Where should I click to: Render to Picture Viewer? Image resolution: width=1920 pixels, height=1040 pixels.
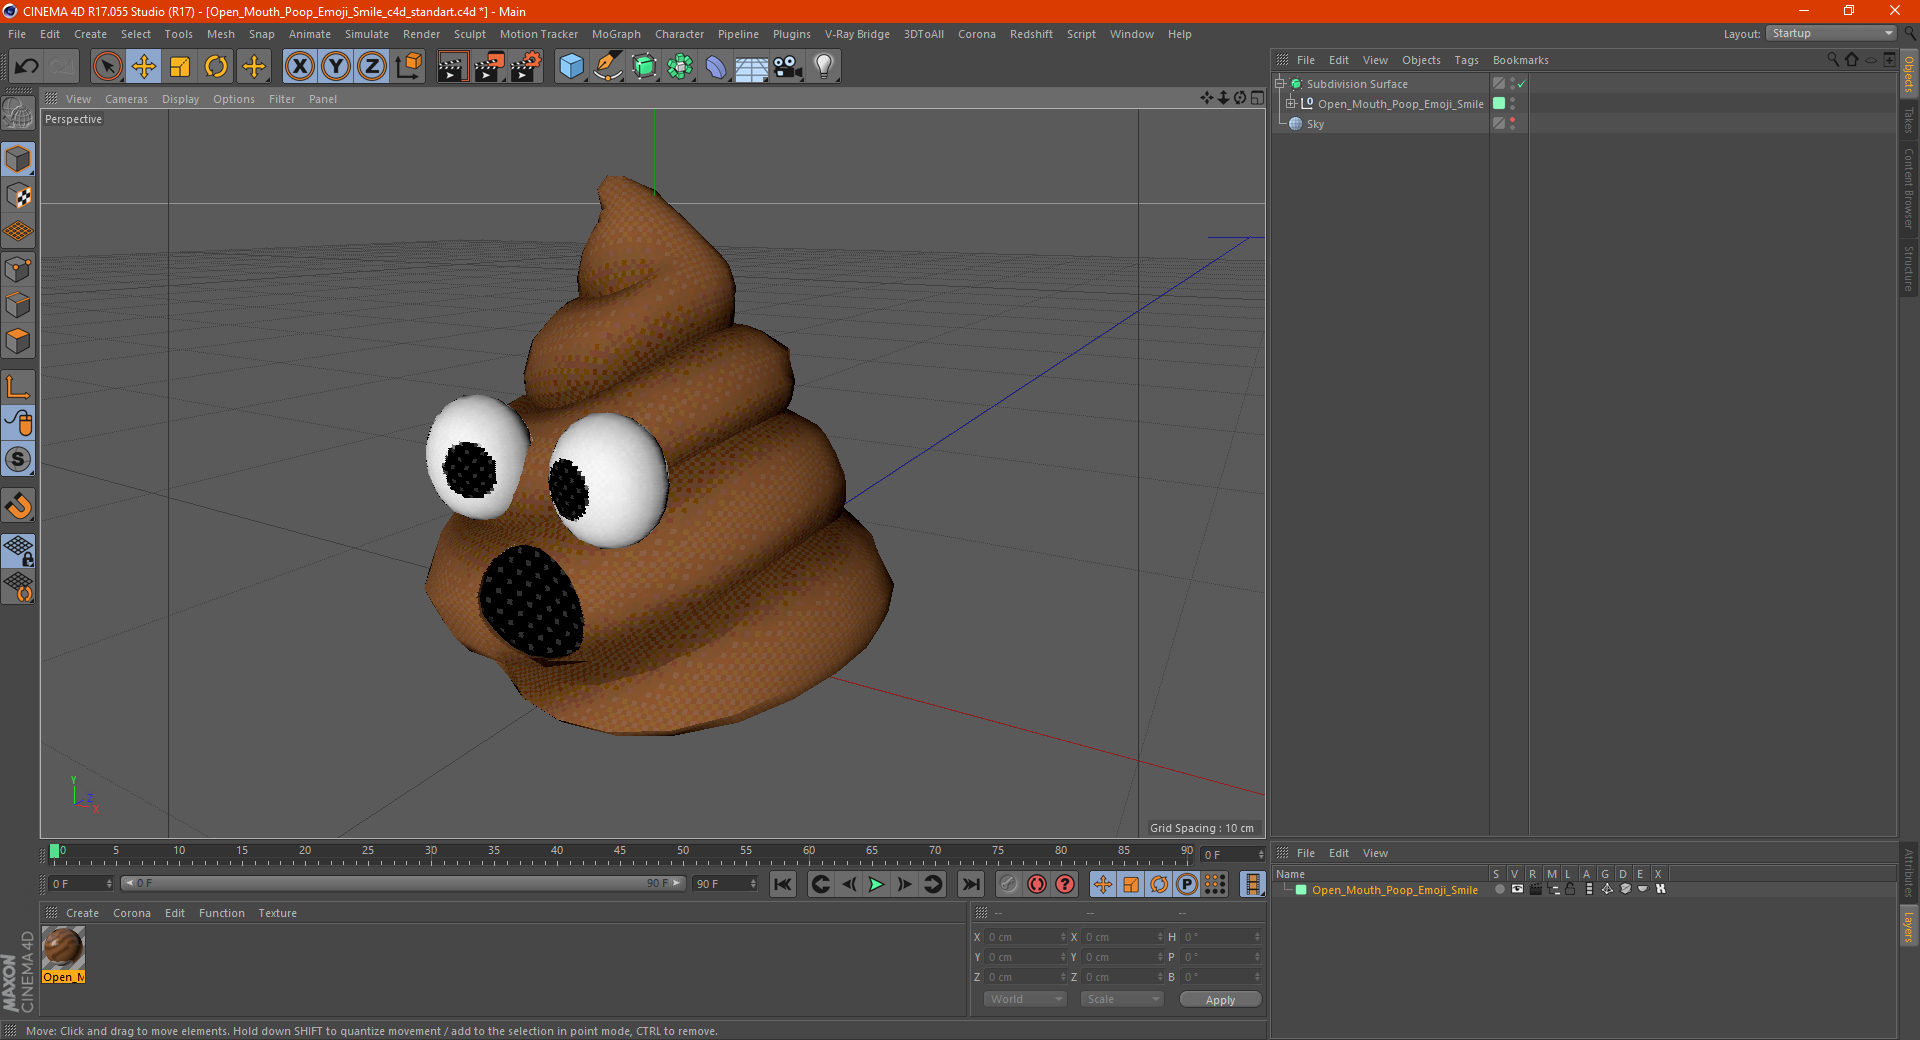coord(489,67)
